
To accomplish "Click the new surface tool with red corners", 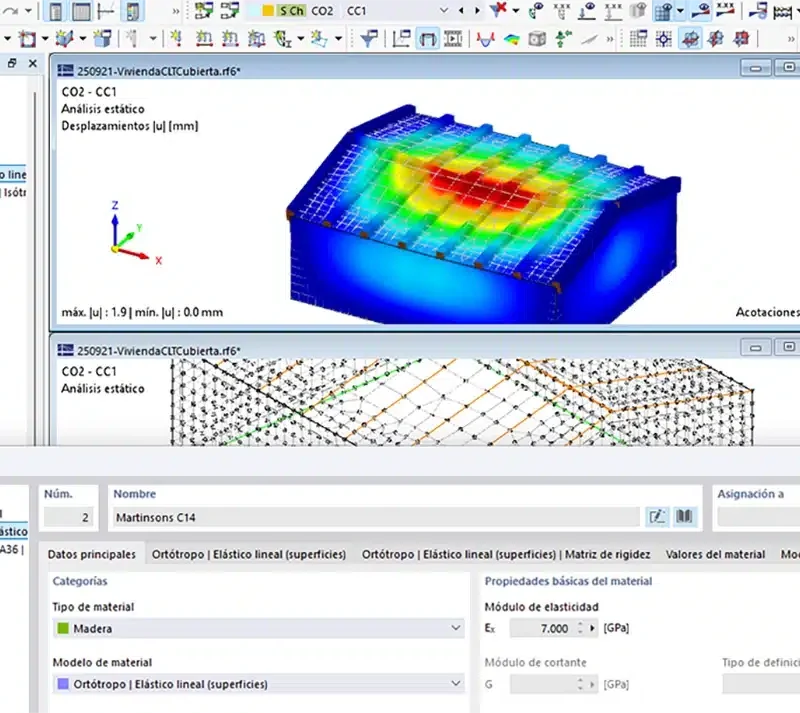I will pyautogui.click(x=27, y=39).
